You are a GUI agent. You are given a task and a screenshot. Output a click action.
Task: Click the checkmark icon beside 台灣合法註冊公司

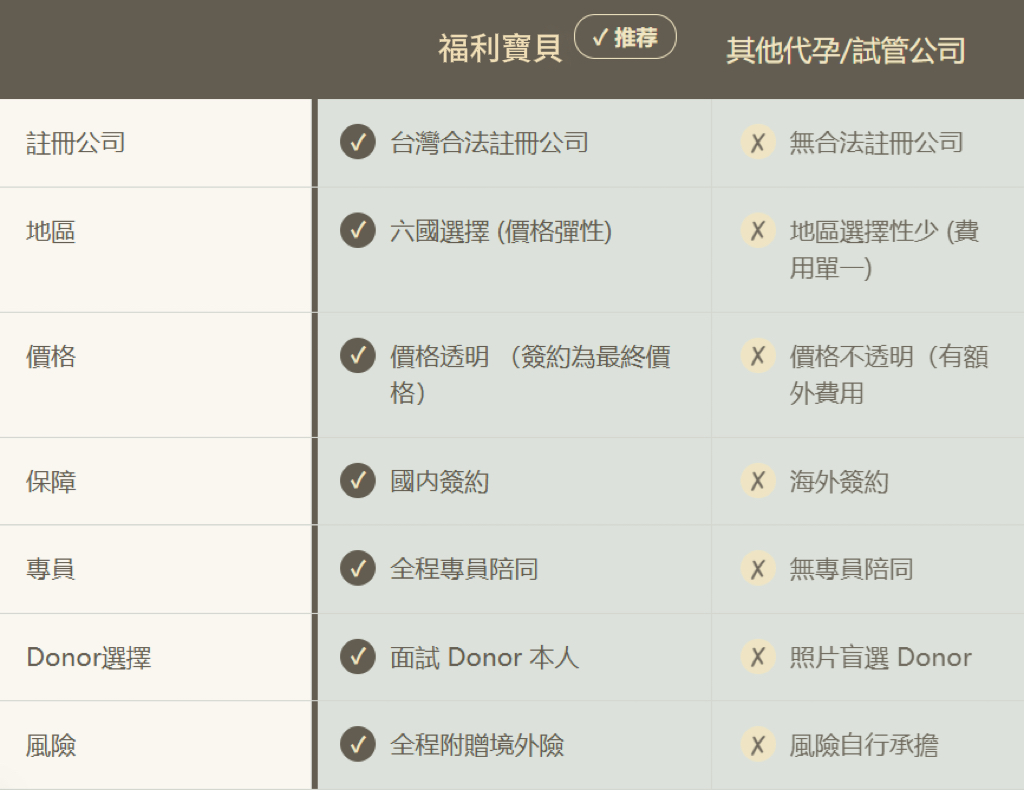click(x=357, y=143)
